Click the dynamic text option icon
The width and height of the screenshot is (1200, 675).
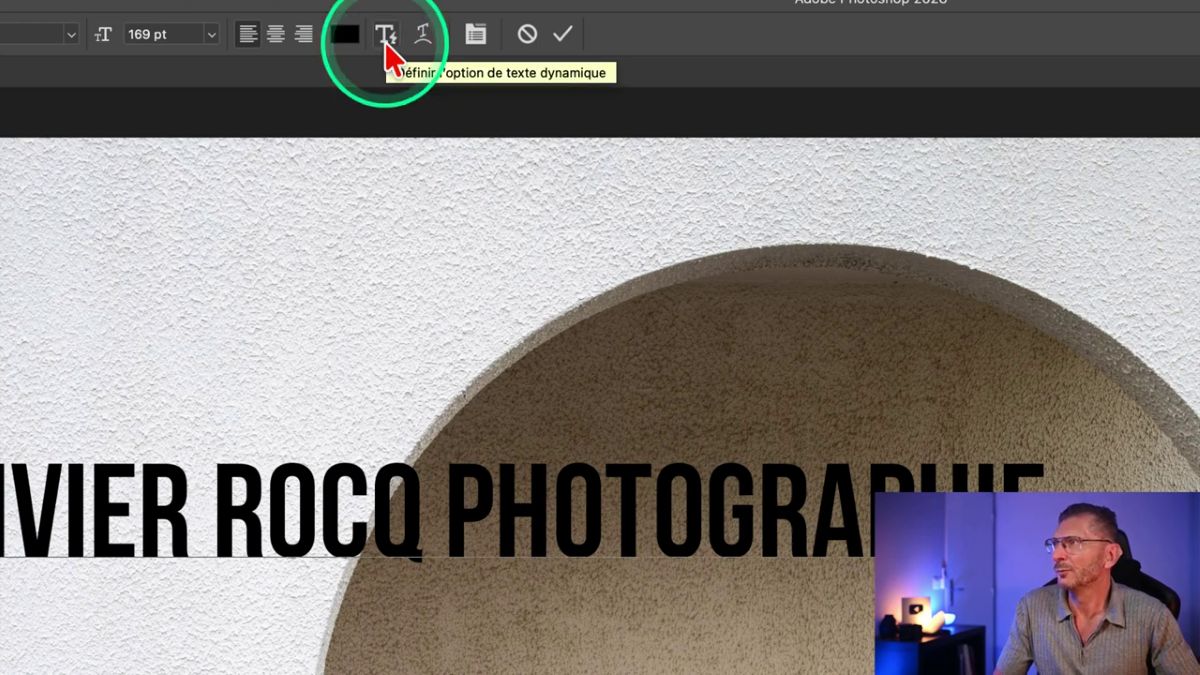point(386,34)
